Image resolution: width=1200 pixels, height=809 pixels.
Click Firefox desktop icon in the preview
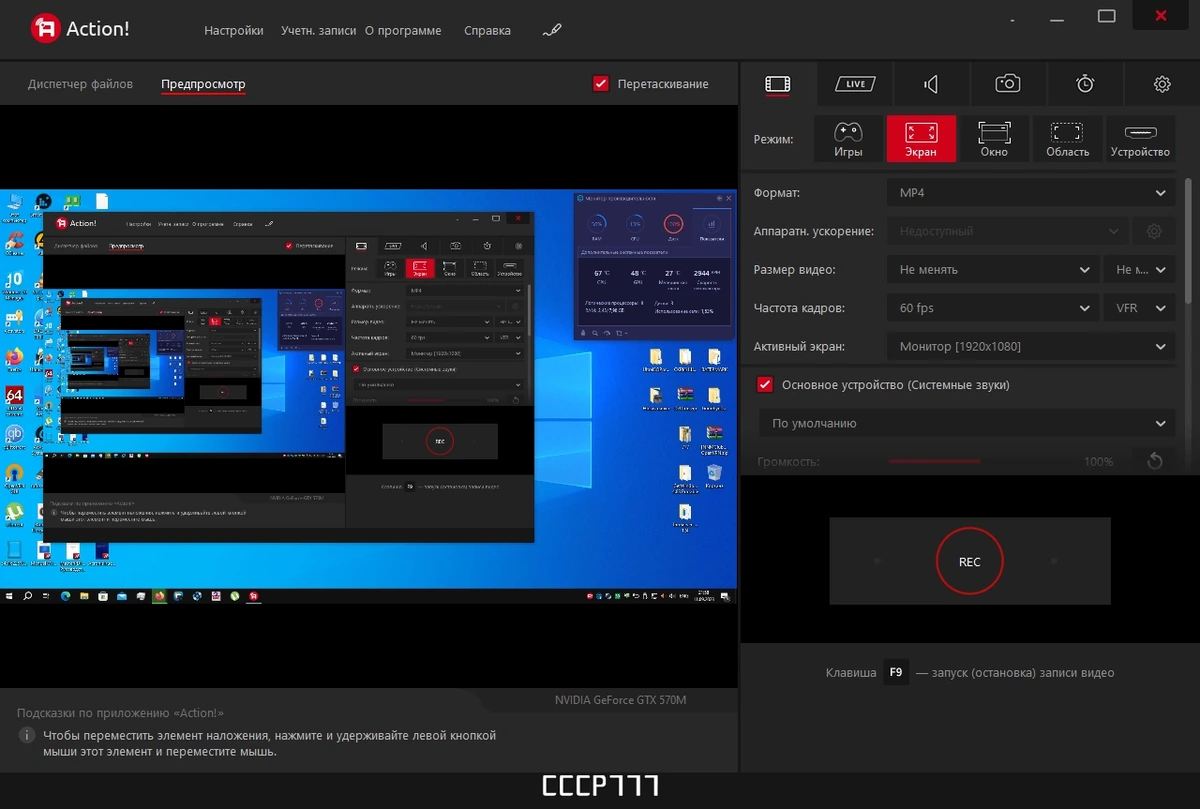14,357
